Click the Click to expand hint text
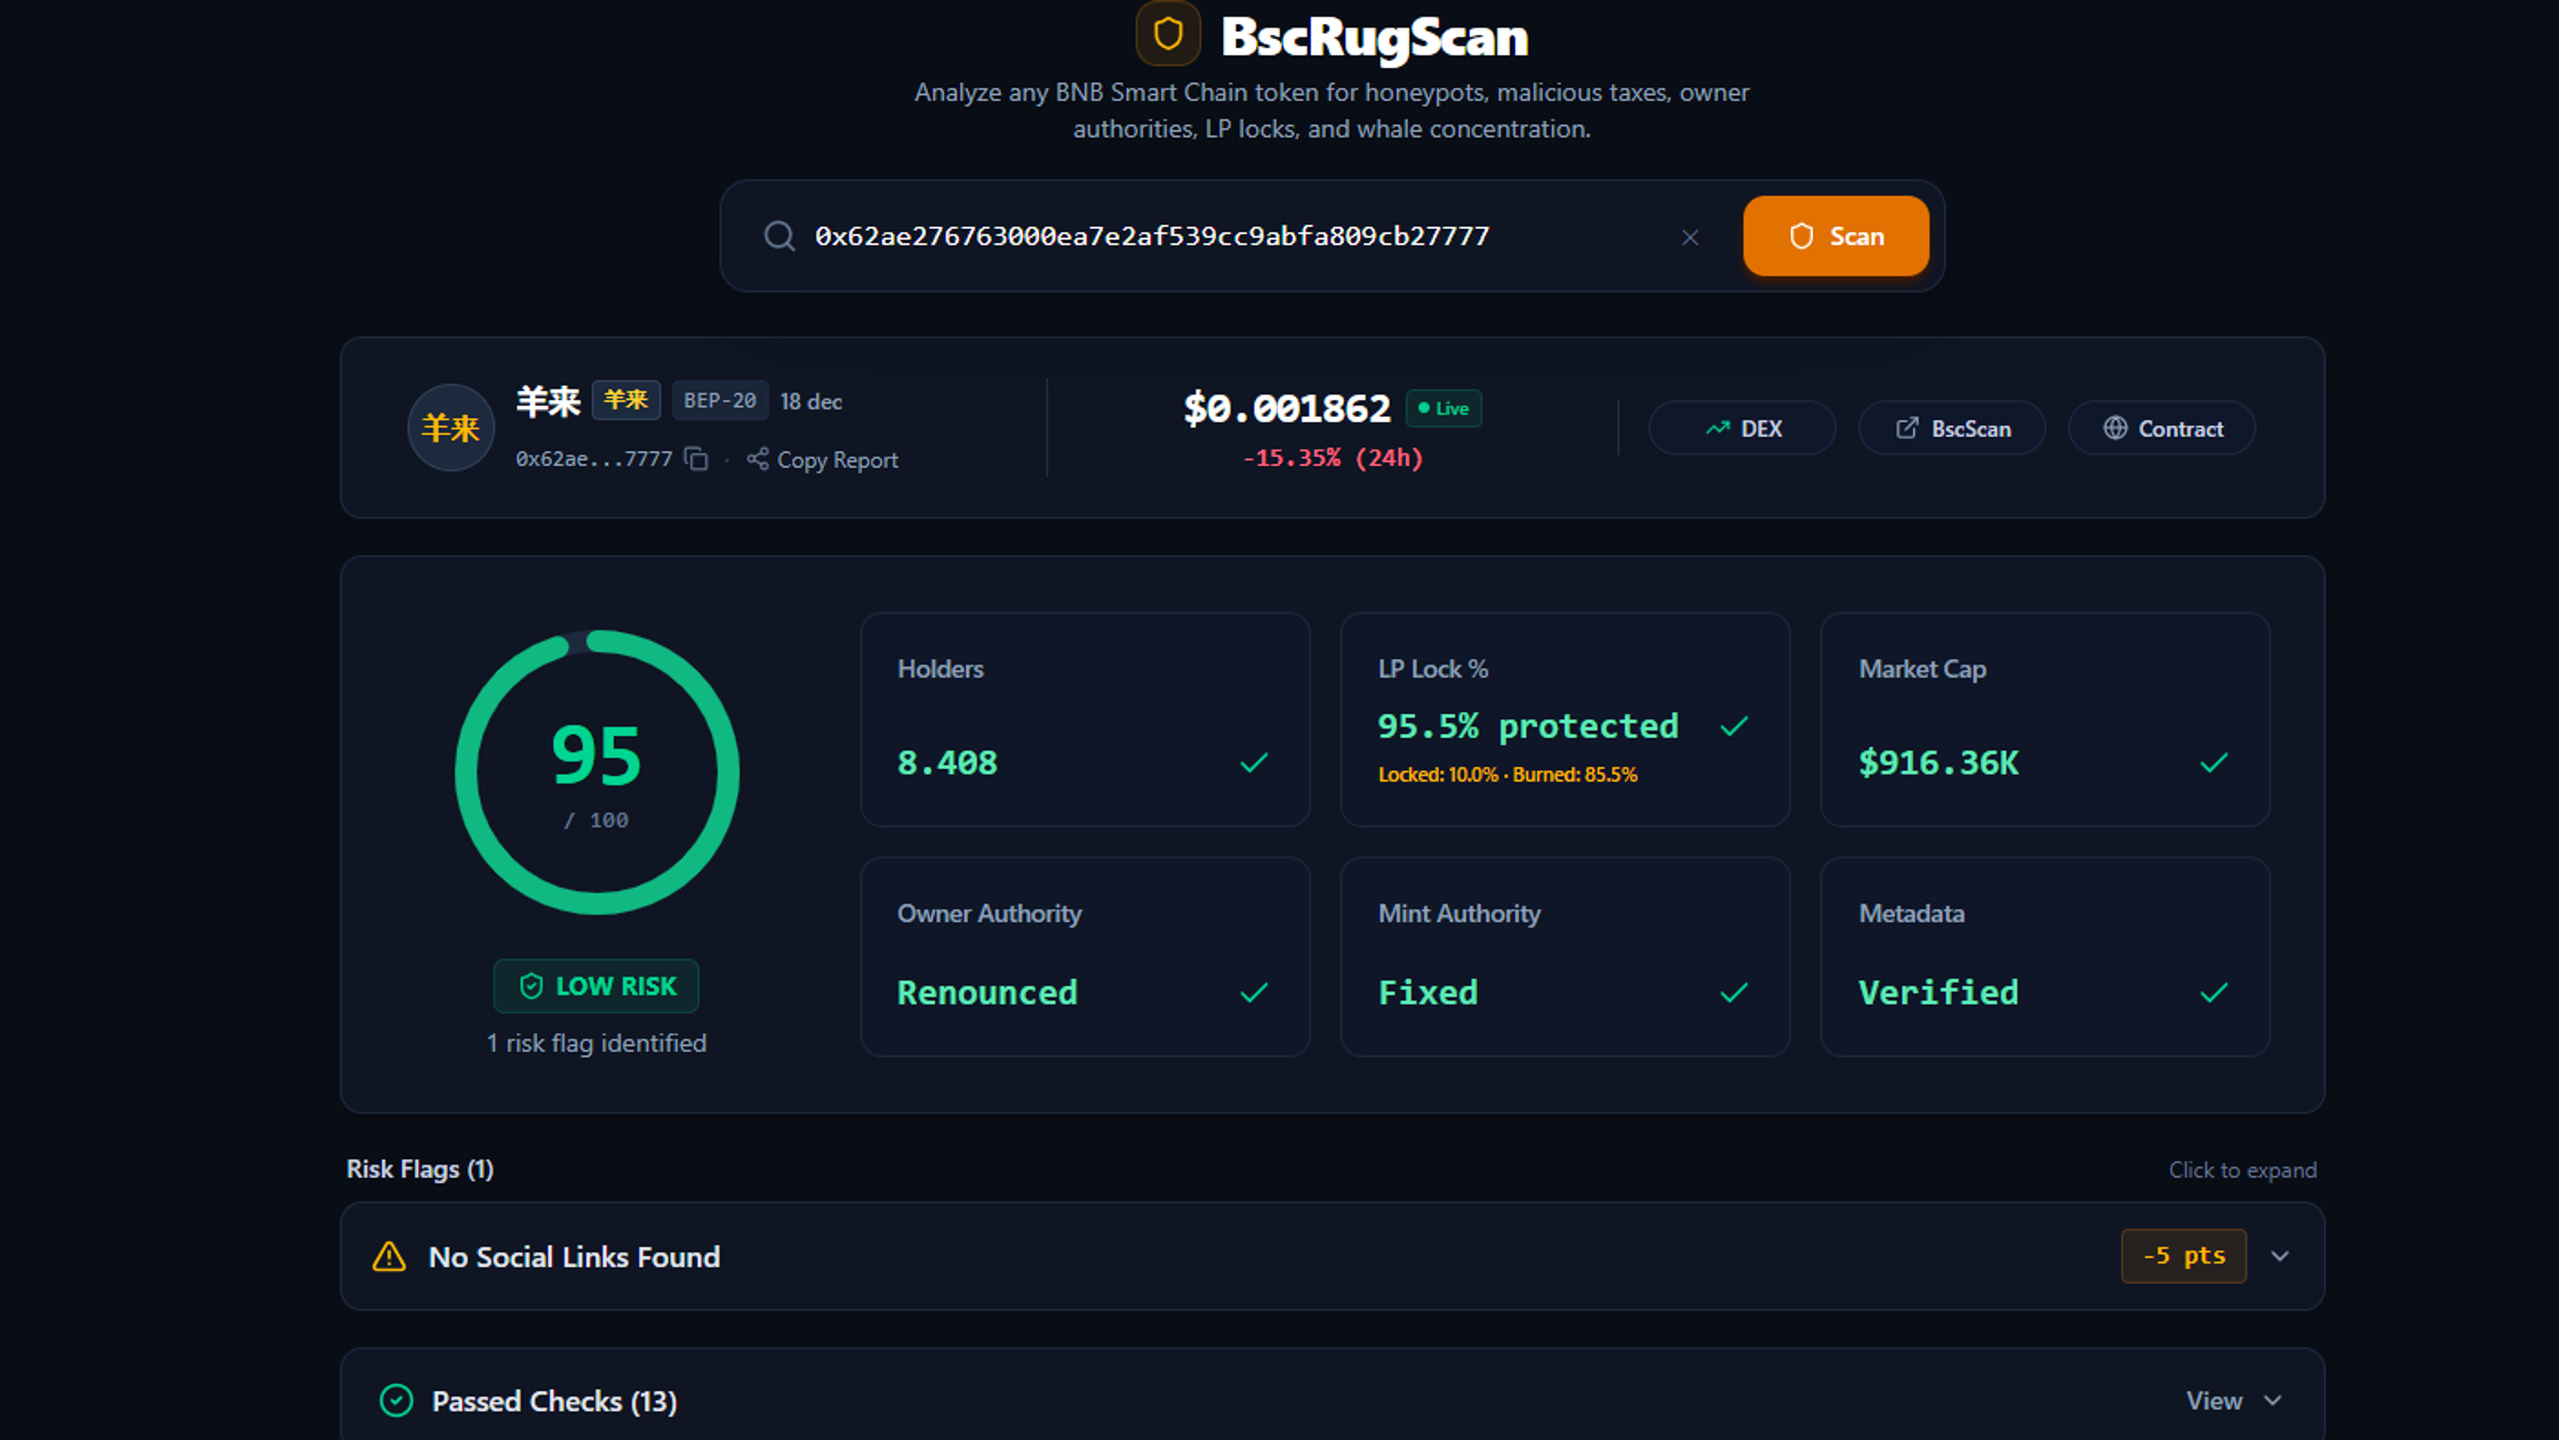 point(2242,1170)
